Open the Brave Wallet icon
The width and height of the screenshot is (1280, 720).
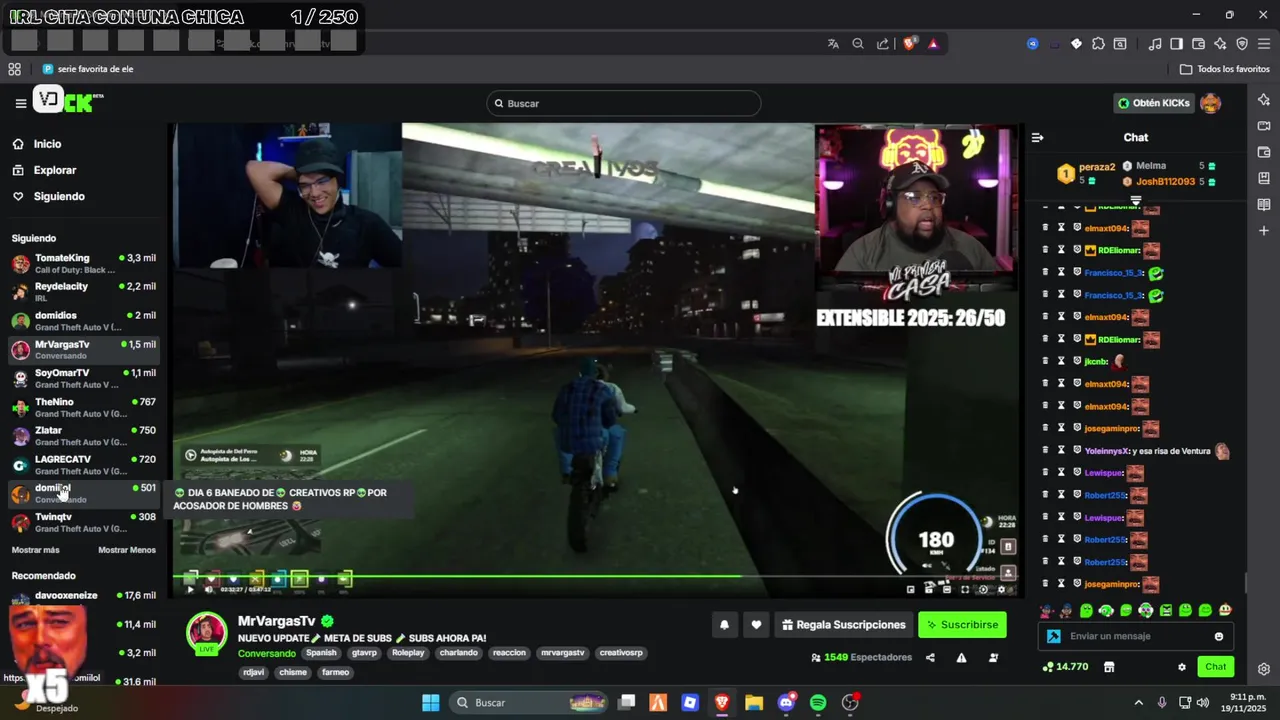point(1198,44)
